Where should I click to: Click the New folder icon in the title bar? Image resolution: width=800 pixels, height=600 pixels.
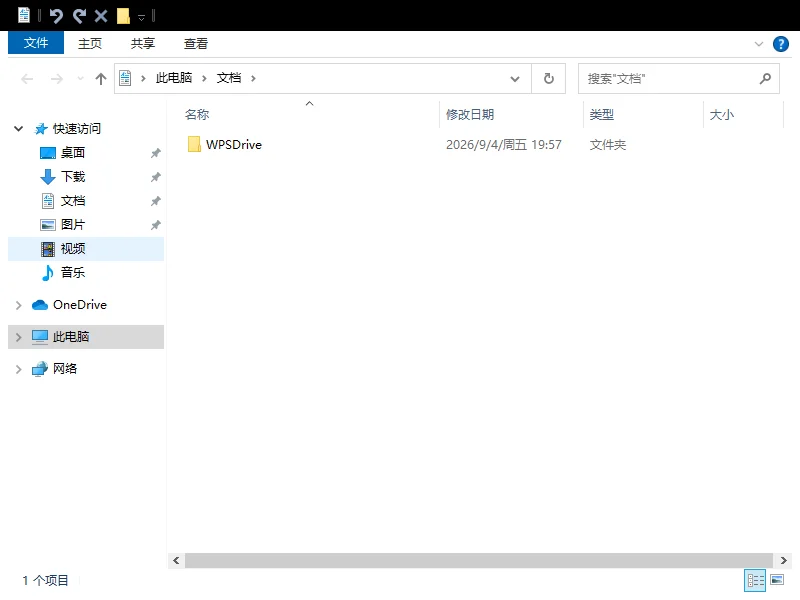[x=123, y=16]
